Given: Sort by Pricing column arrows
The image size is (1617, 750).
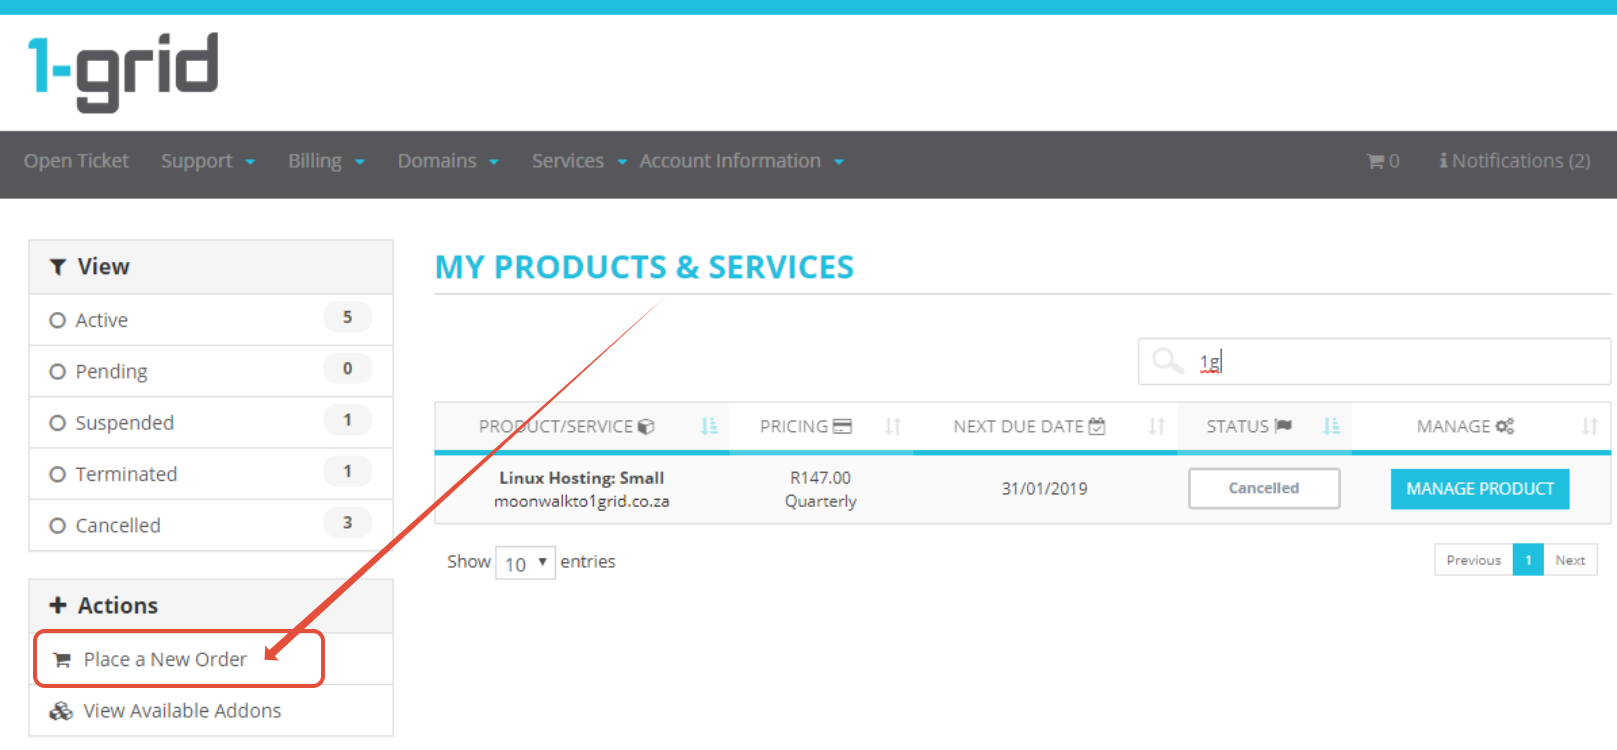Looking at the screenshot, I should tap(893, 427).
